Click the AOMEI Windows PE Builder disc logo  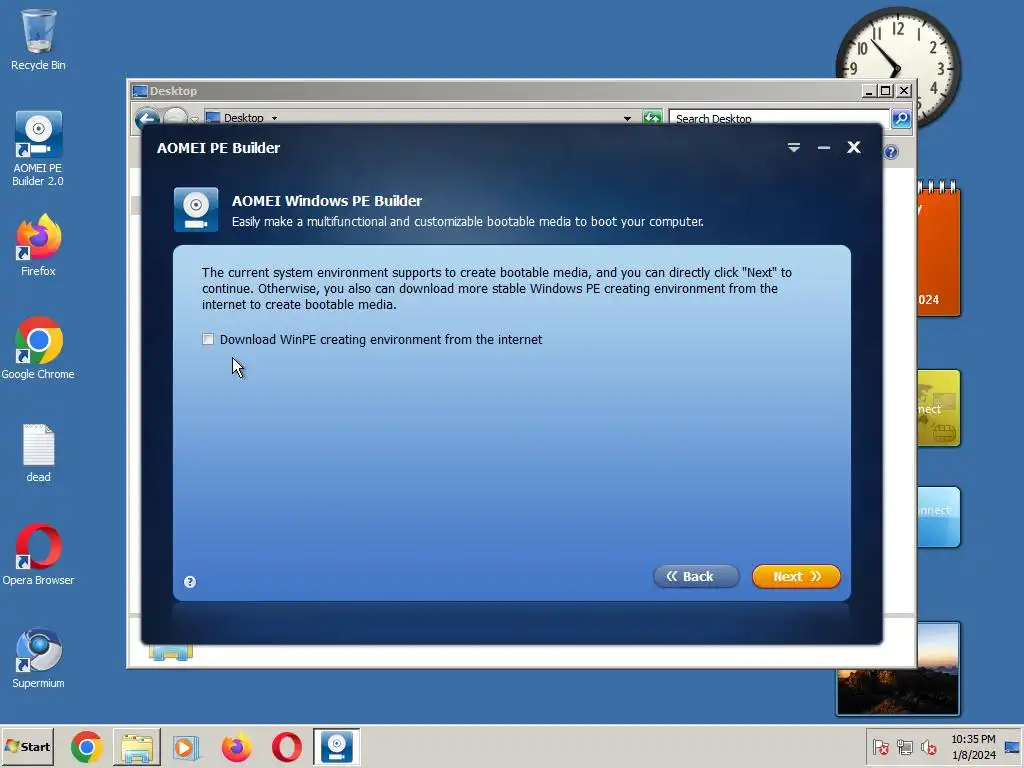point(196,210)
